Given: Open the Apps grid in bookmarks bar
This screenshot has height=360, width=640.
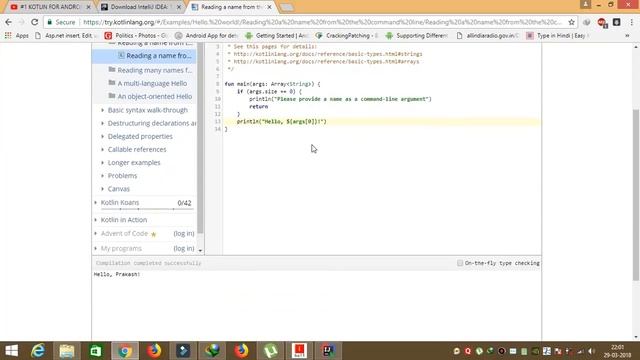Looking at the screenshot, I should click(17, 36).
